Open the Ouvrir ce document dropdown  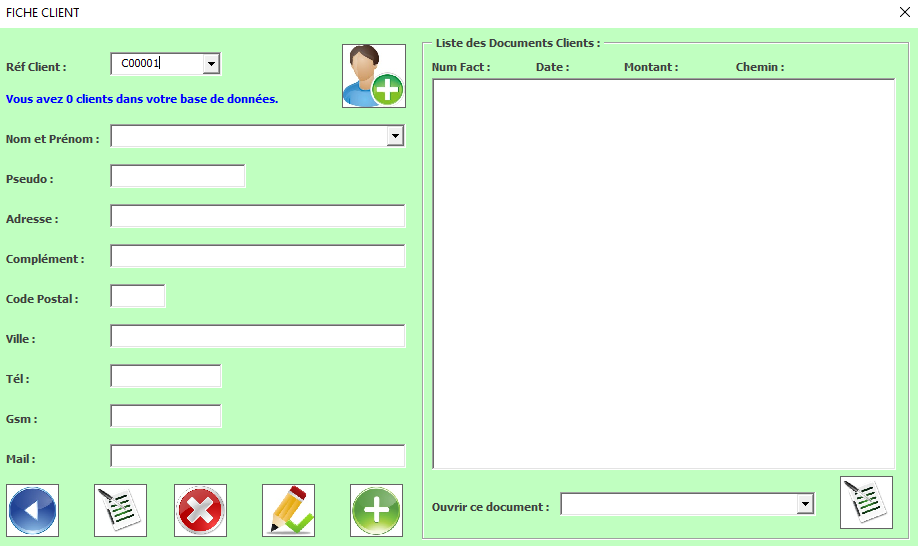[x=805, y=504]
